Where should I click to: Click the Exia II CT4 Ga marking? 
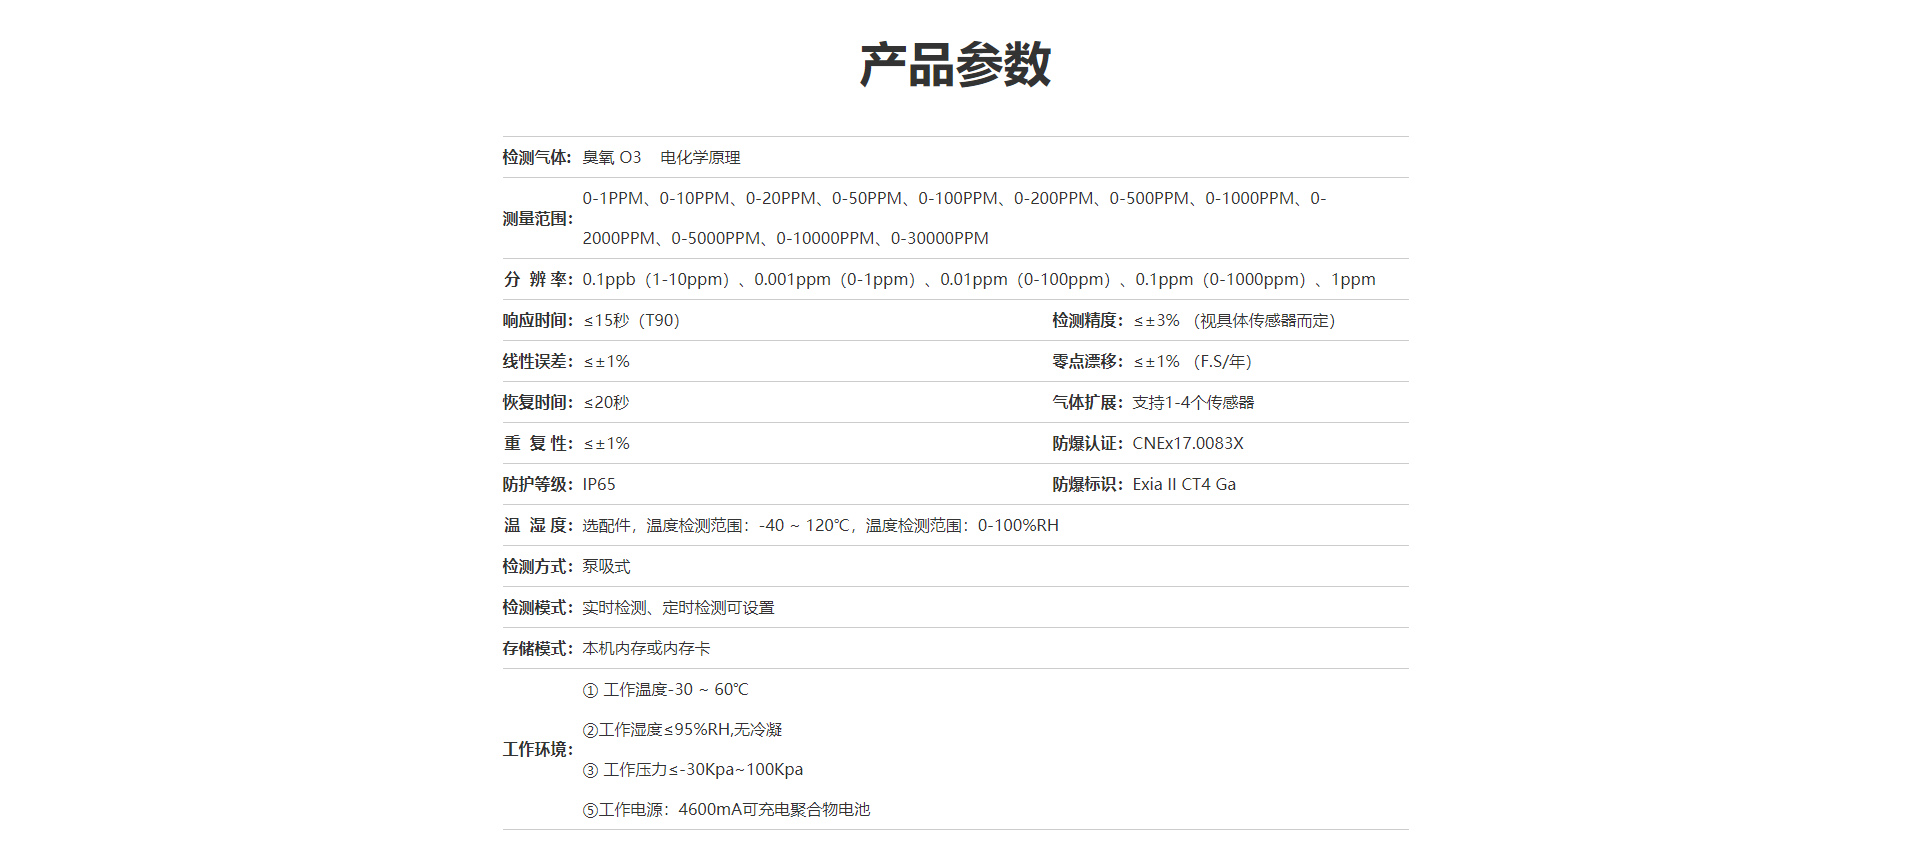point(1184,485)
